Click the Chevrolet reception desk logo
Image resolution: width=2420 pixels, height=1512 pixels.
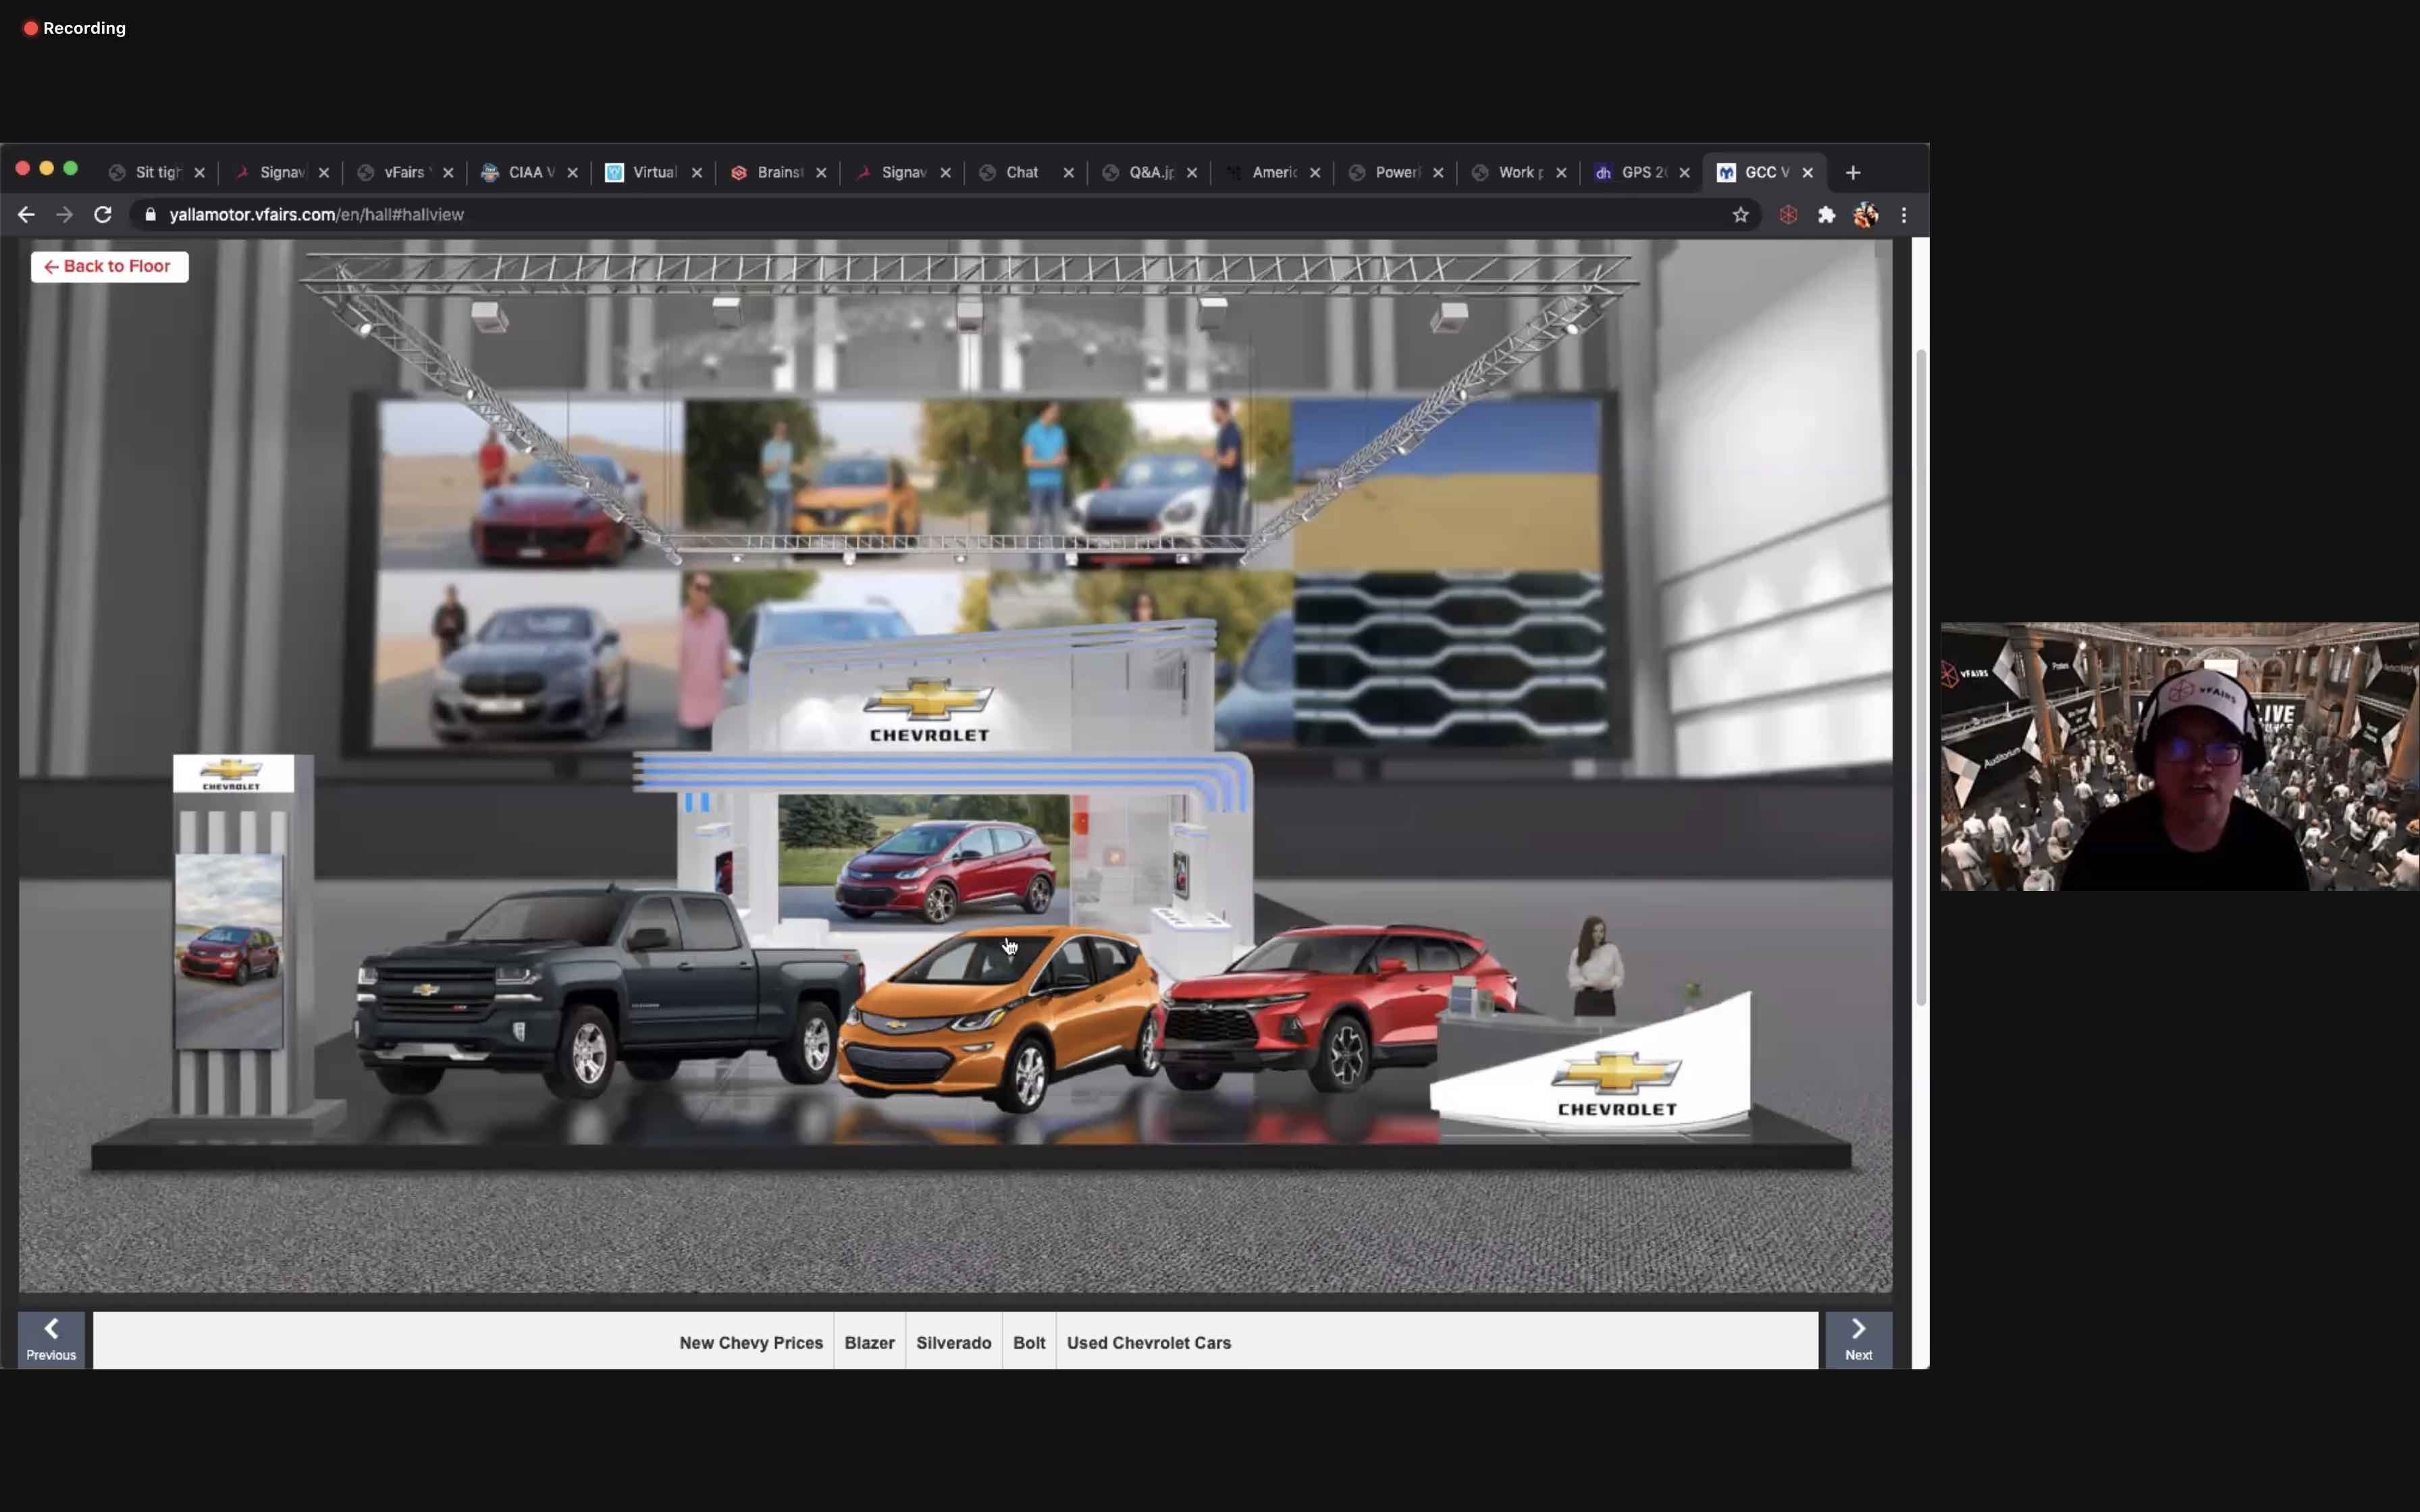click(x=1616, y=1084)
